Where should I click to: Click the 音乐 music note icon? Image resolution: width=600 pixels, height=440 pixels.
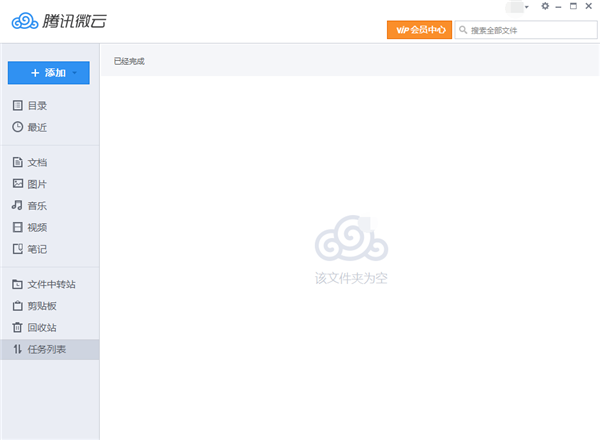pyautogui.click(x=17, y=205)
